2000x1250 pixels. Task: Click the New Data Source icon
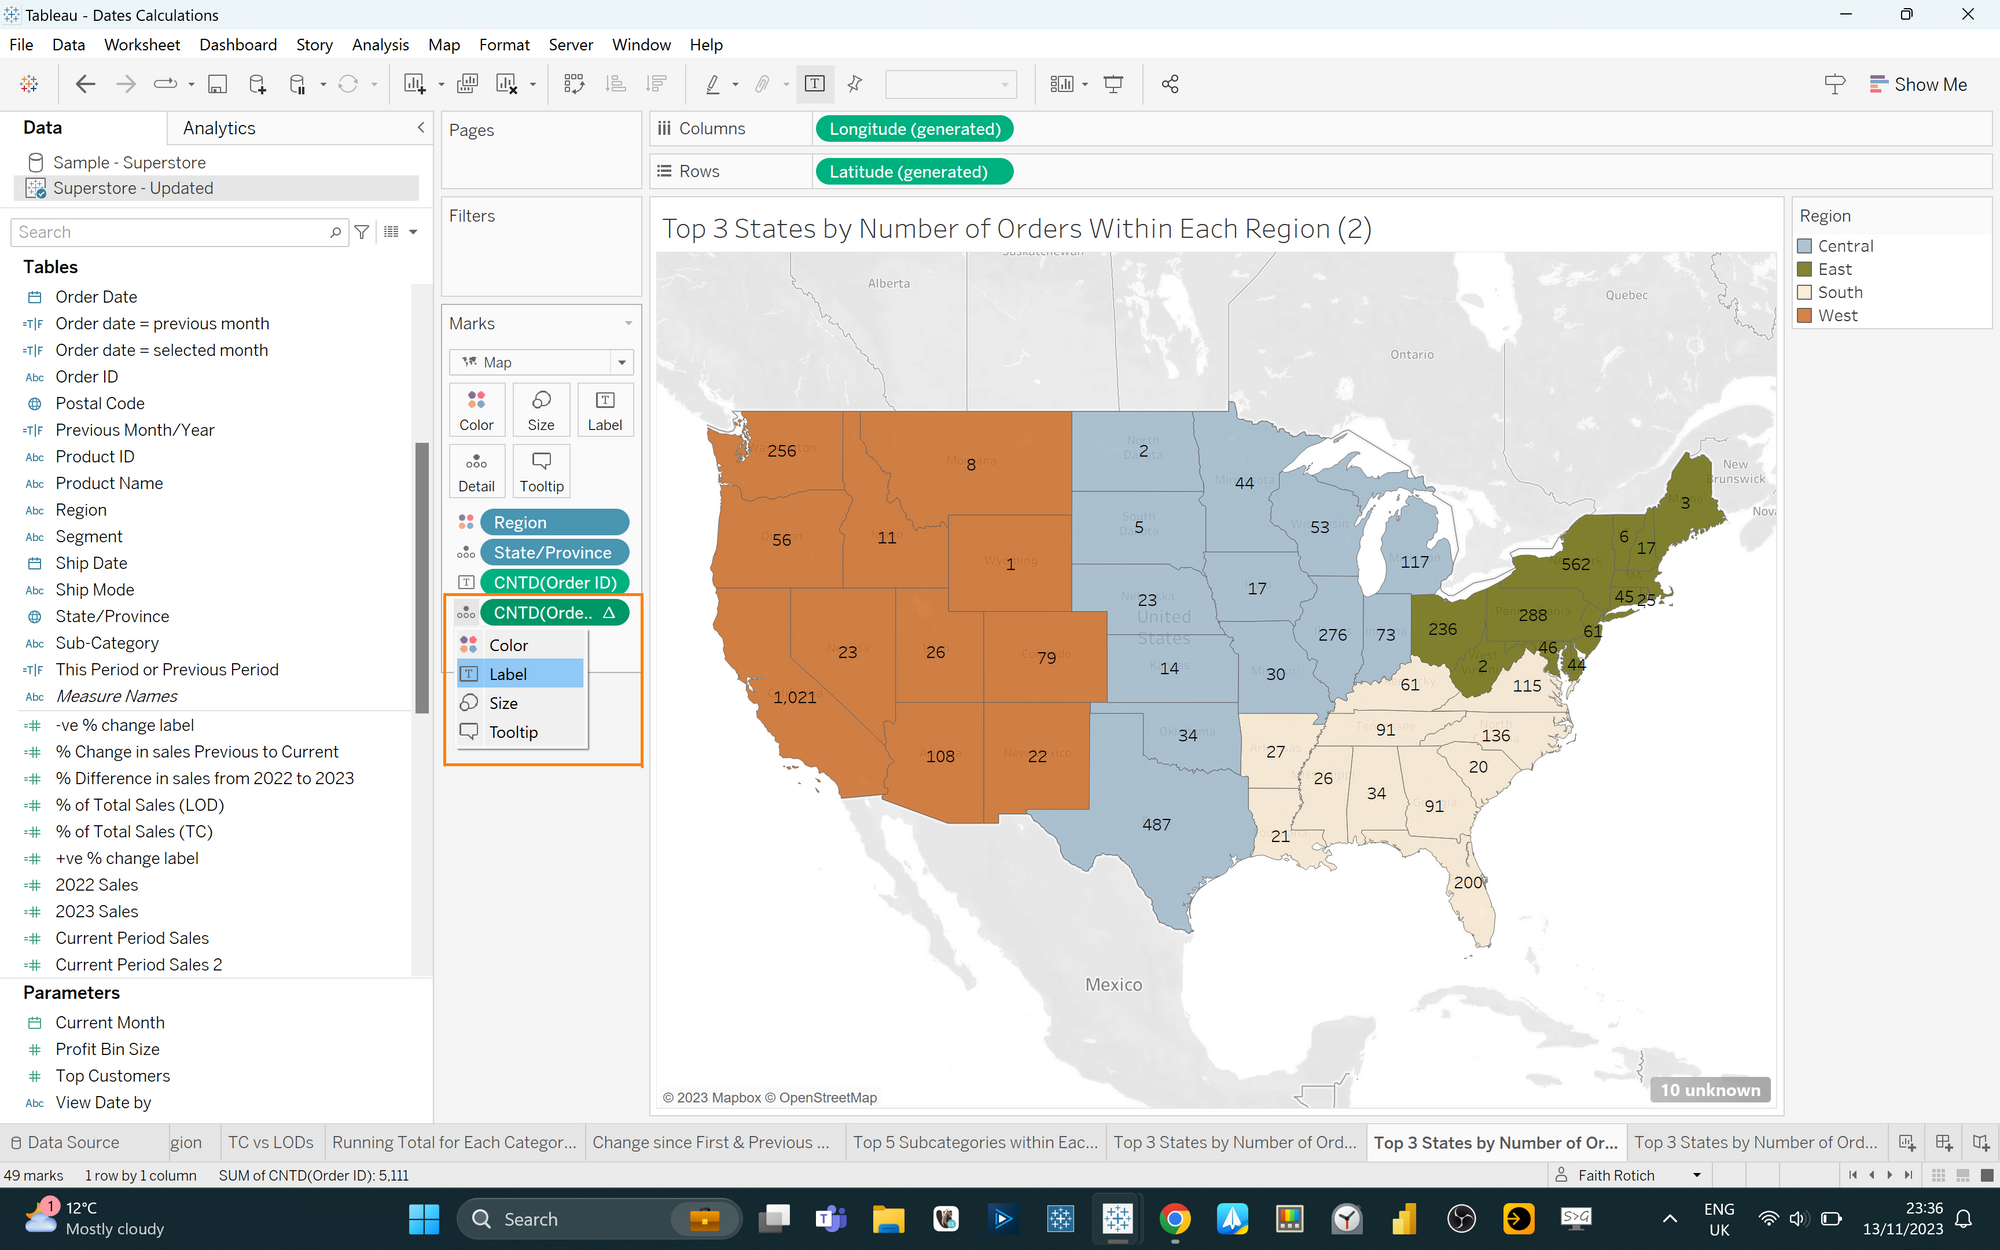pyautogui.click(x=257, y=84)
